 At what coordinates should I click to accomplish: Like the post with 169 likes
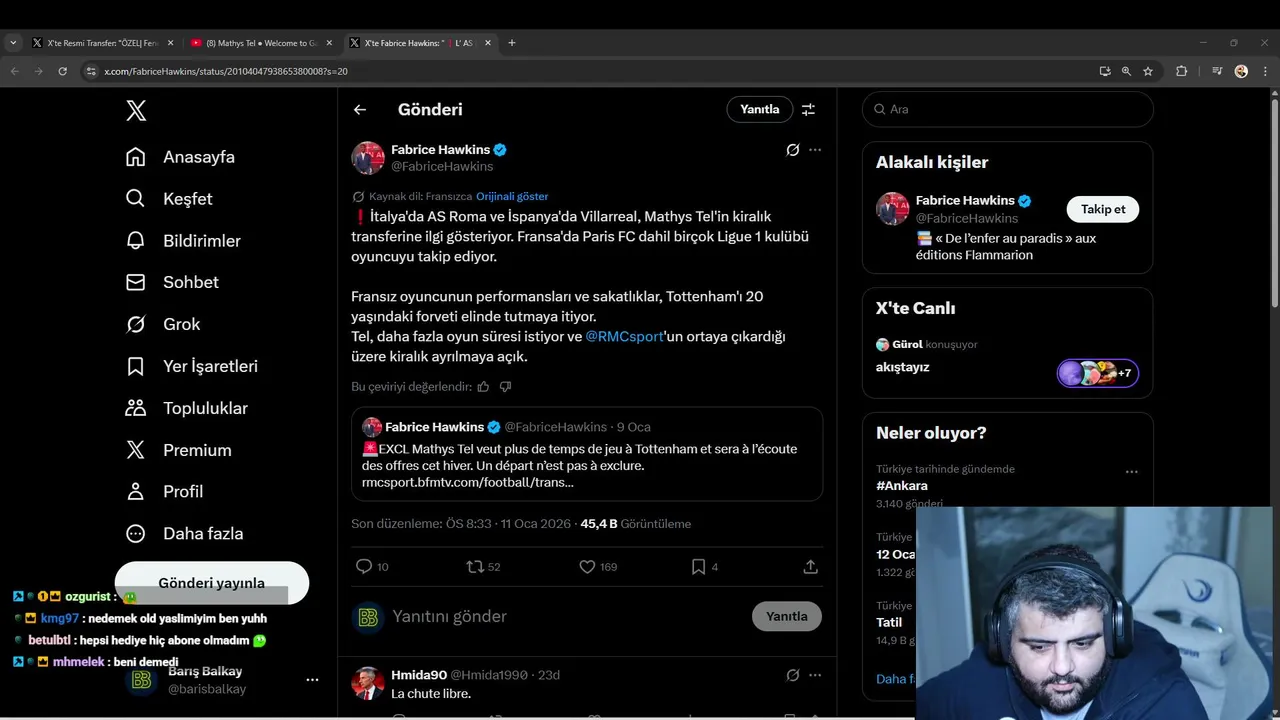[x=587, y=567]
